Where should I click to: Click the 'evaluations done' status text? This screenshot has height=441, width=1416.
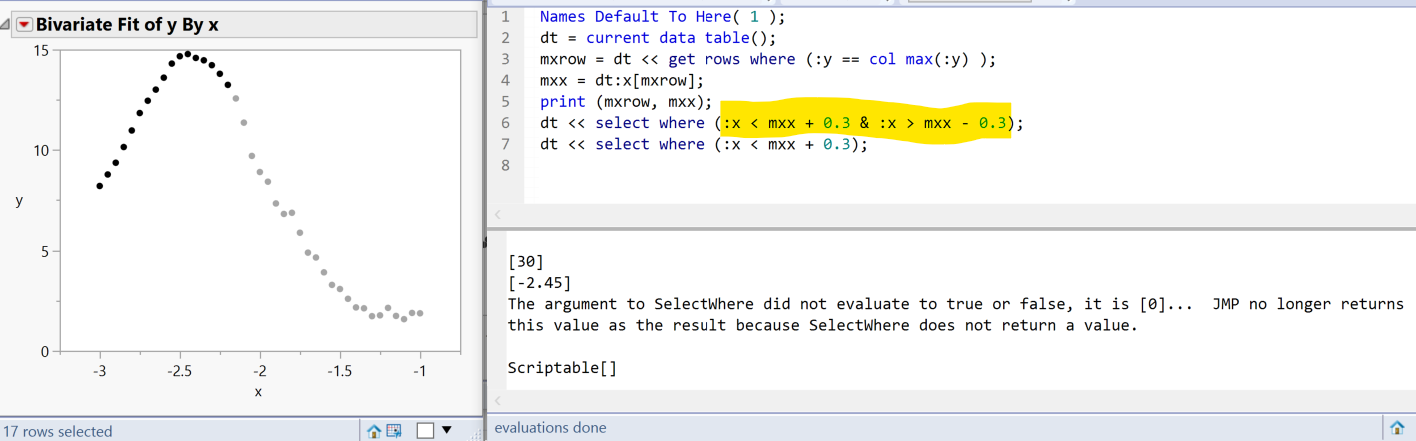tap(550, 428)
